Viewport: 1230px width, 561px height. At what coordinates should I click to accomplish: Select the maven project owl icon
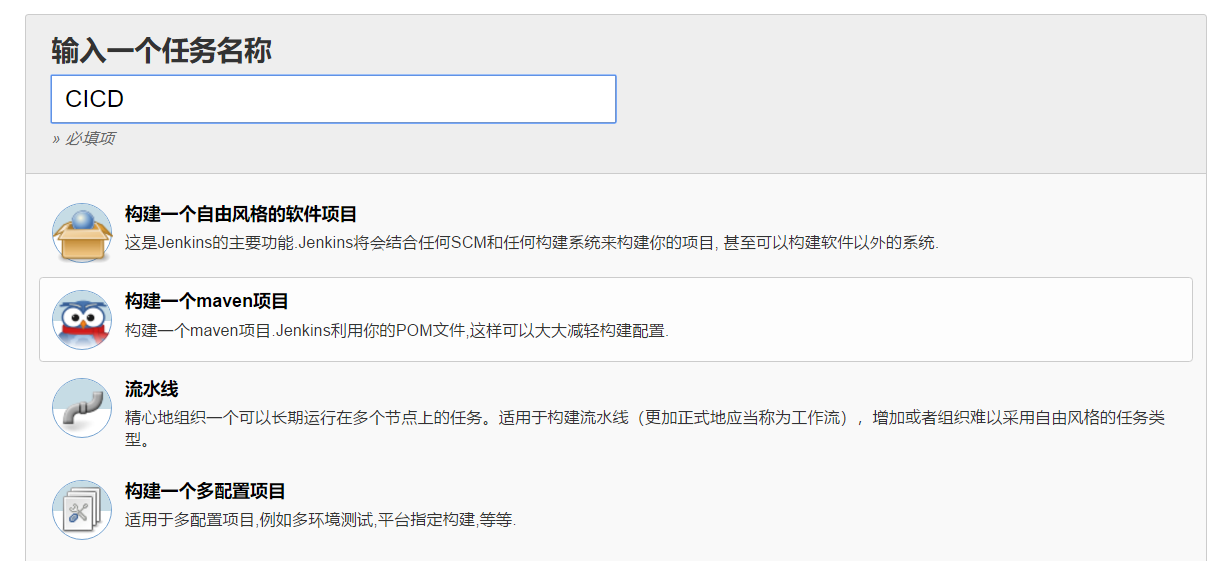[82, 320]
